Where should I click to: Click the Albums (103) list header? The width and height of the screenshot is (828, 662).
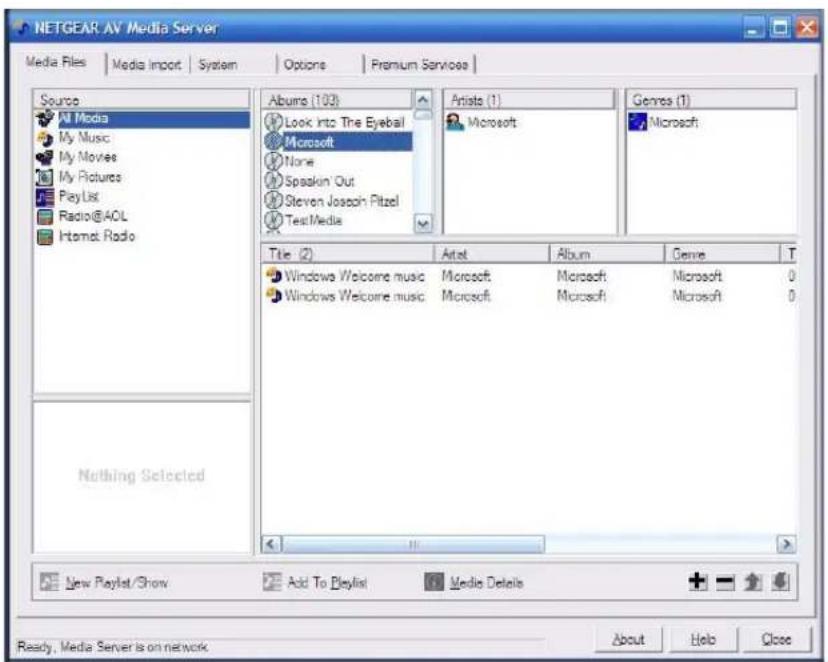337,100
